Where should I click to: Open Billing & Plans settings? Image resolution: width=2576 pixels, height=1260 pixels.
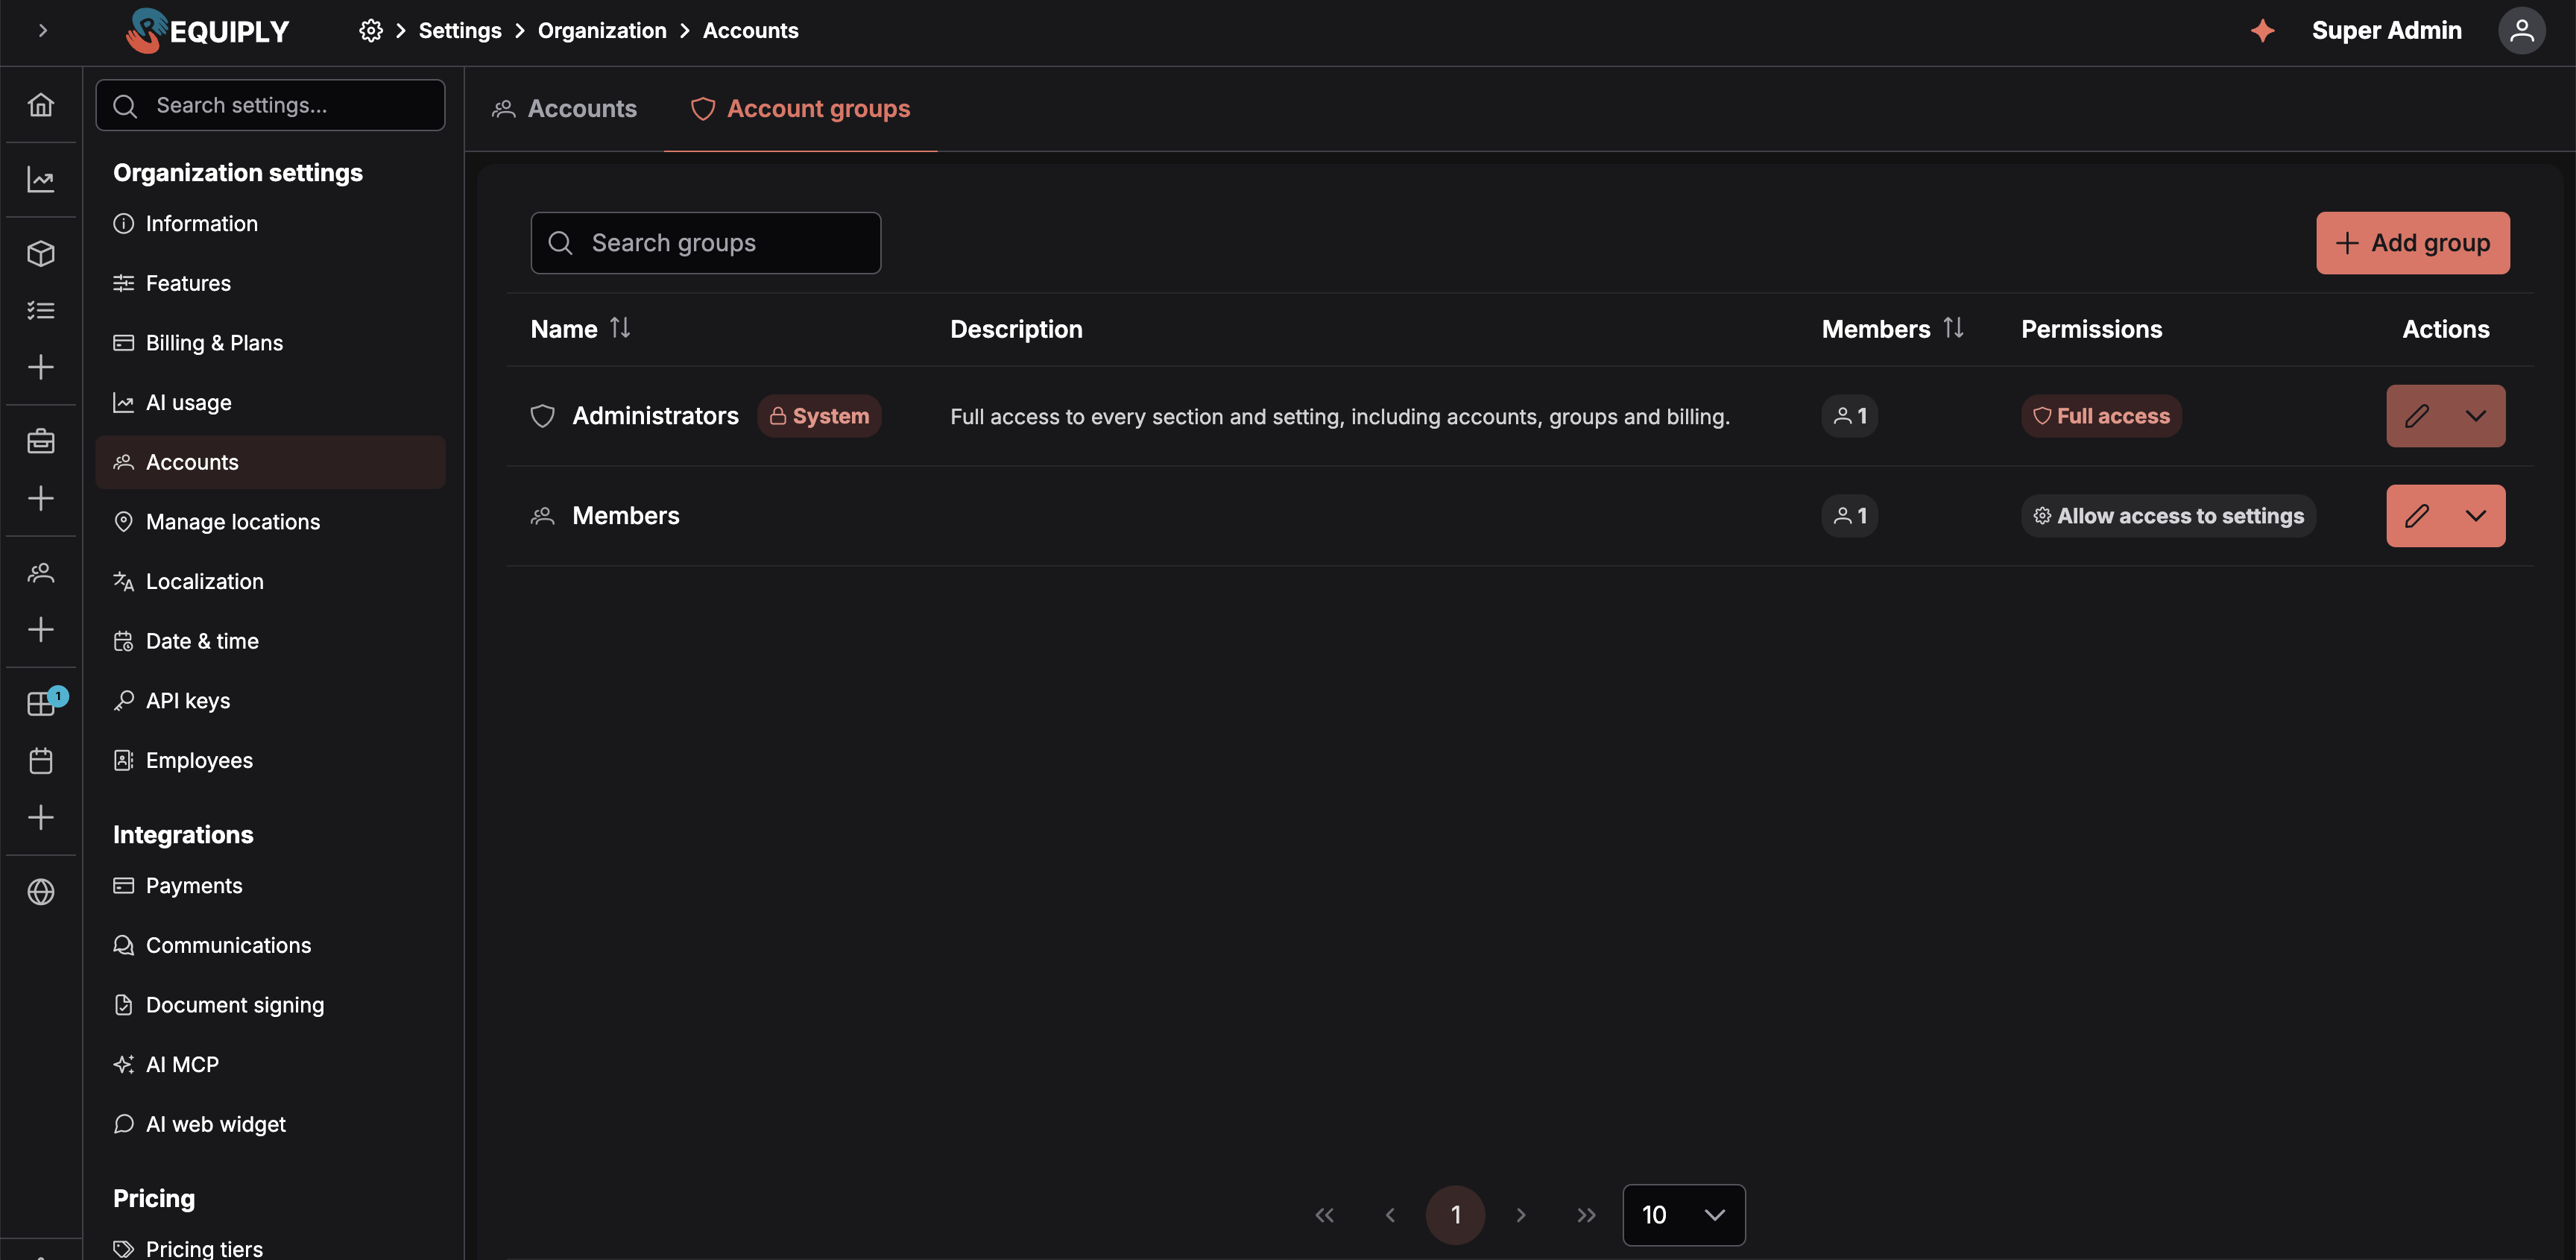[x=270, y=343]
